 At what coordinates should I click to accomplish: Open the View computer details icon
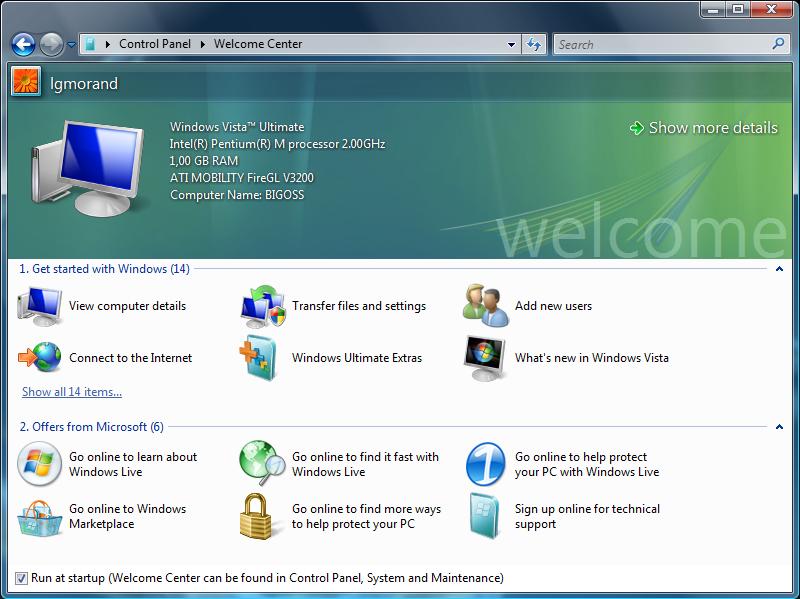(40, 306)
